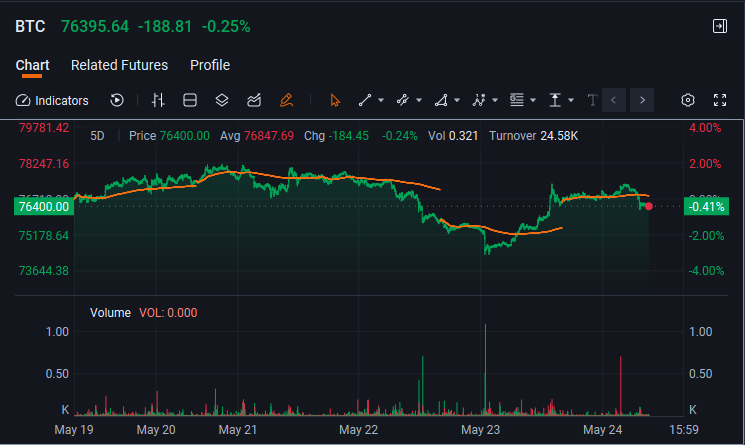Switch to the Related Futures tab
Image resolution: width=745 pixels, height=445 pixels.
(119, 65)
